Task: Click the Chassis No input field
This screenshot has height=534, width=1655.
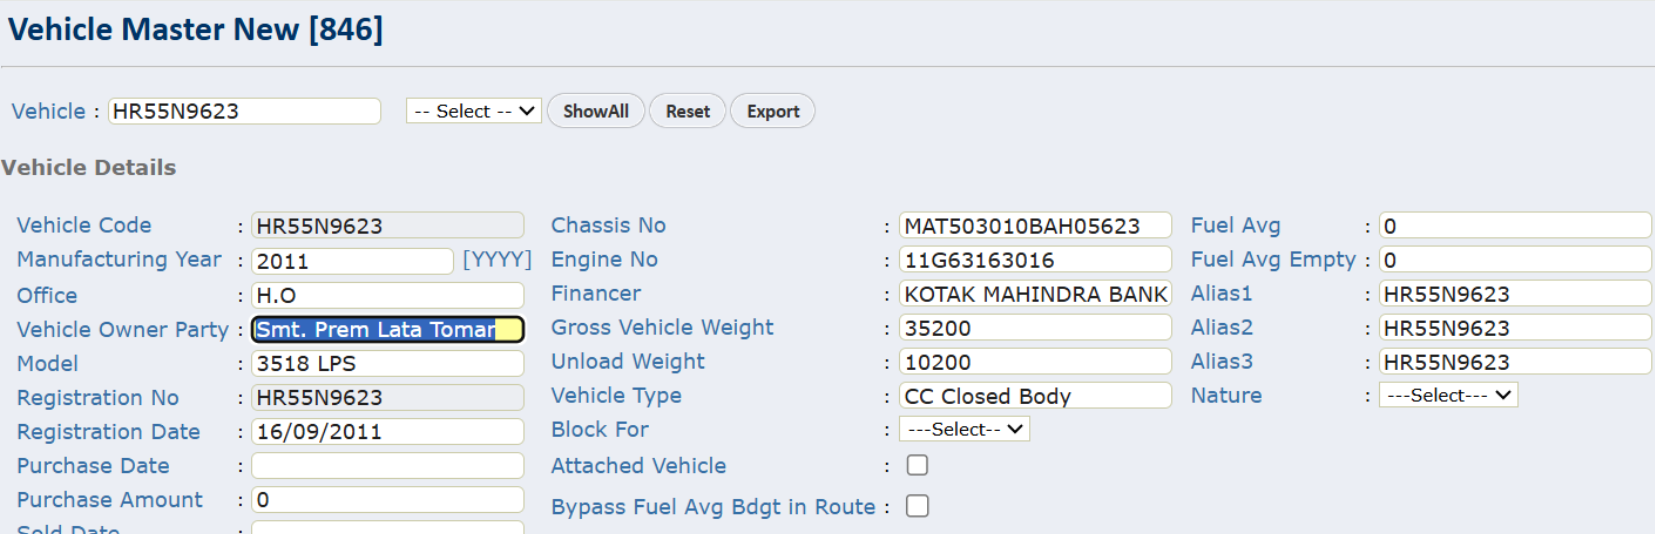Action: pos(1034,226)
